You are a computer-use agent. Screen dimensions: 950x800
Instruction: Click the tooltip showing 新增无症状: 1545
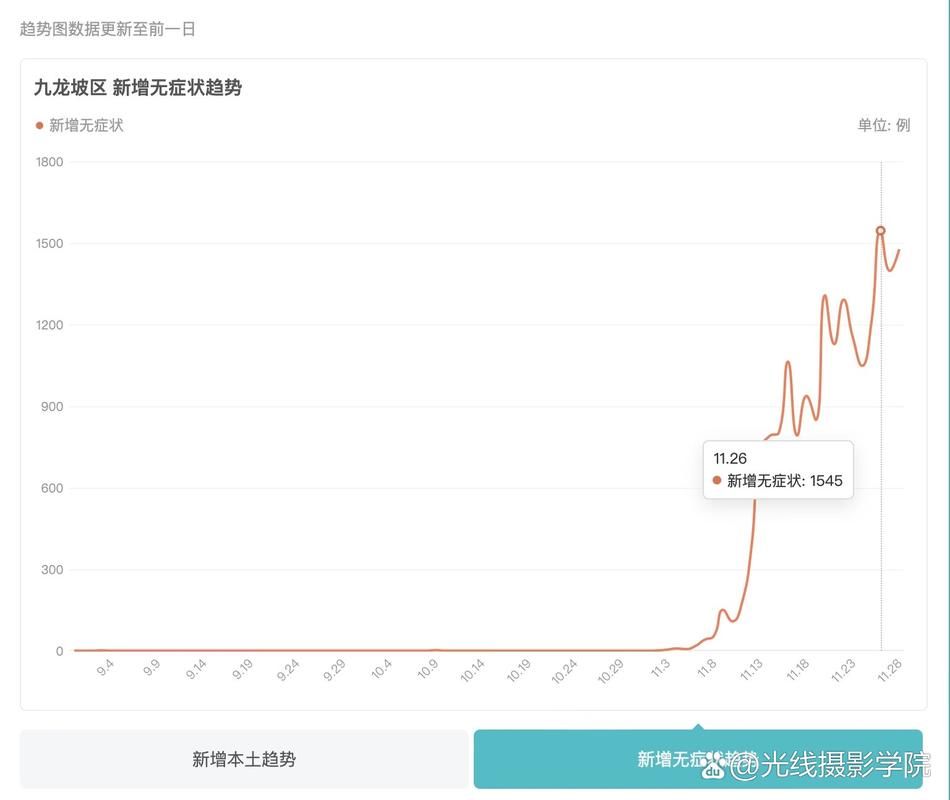(779, 470)
